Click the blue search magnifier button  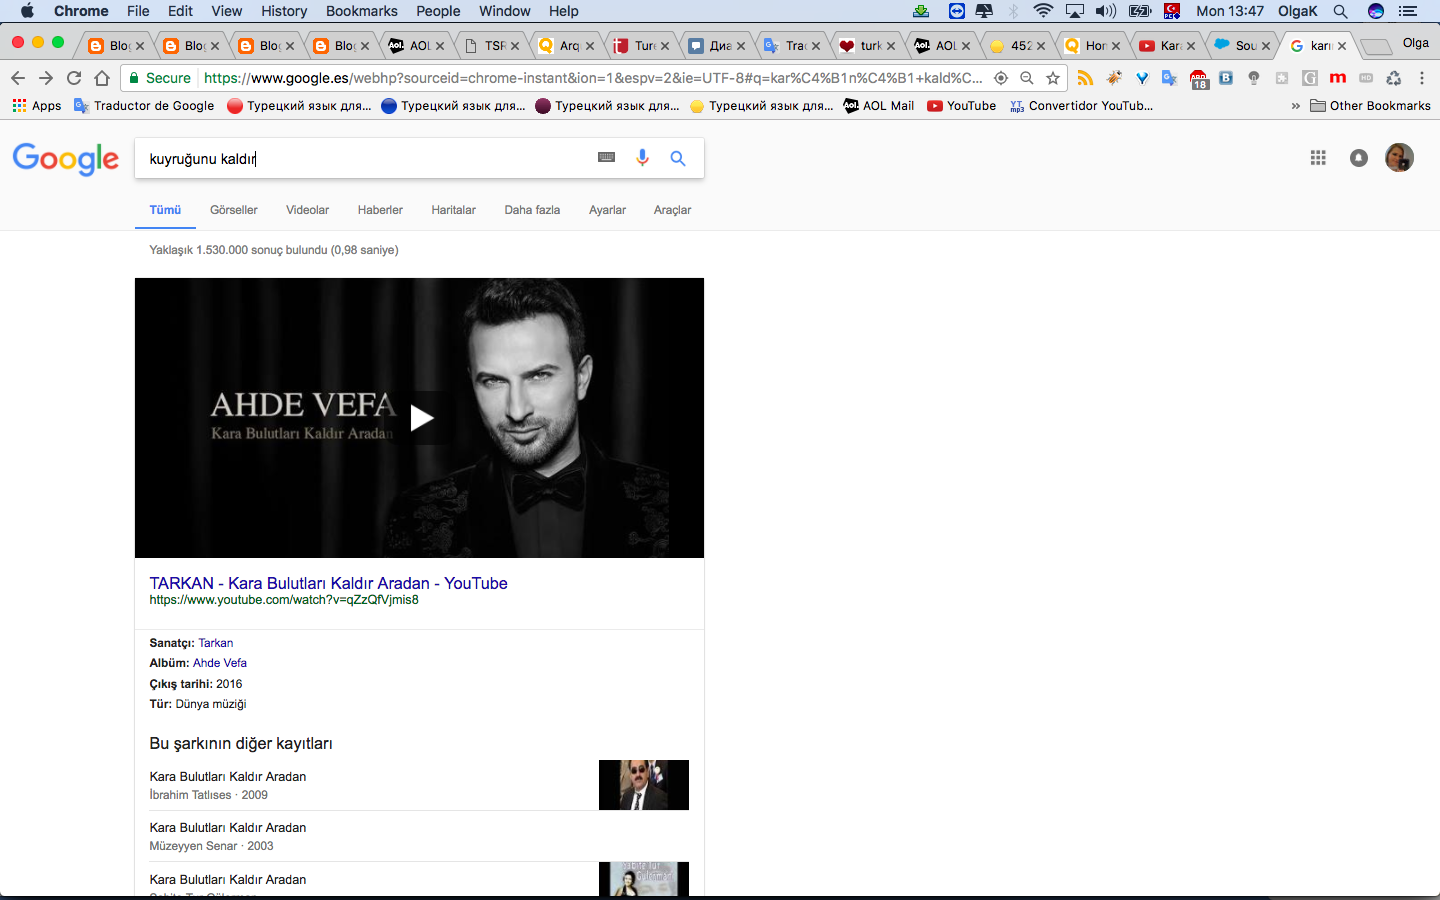(678, 158)
